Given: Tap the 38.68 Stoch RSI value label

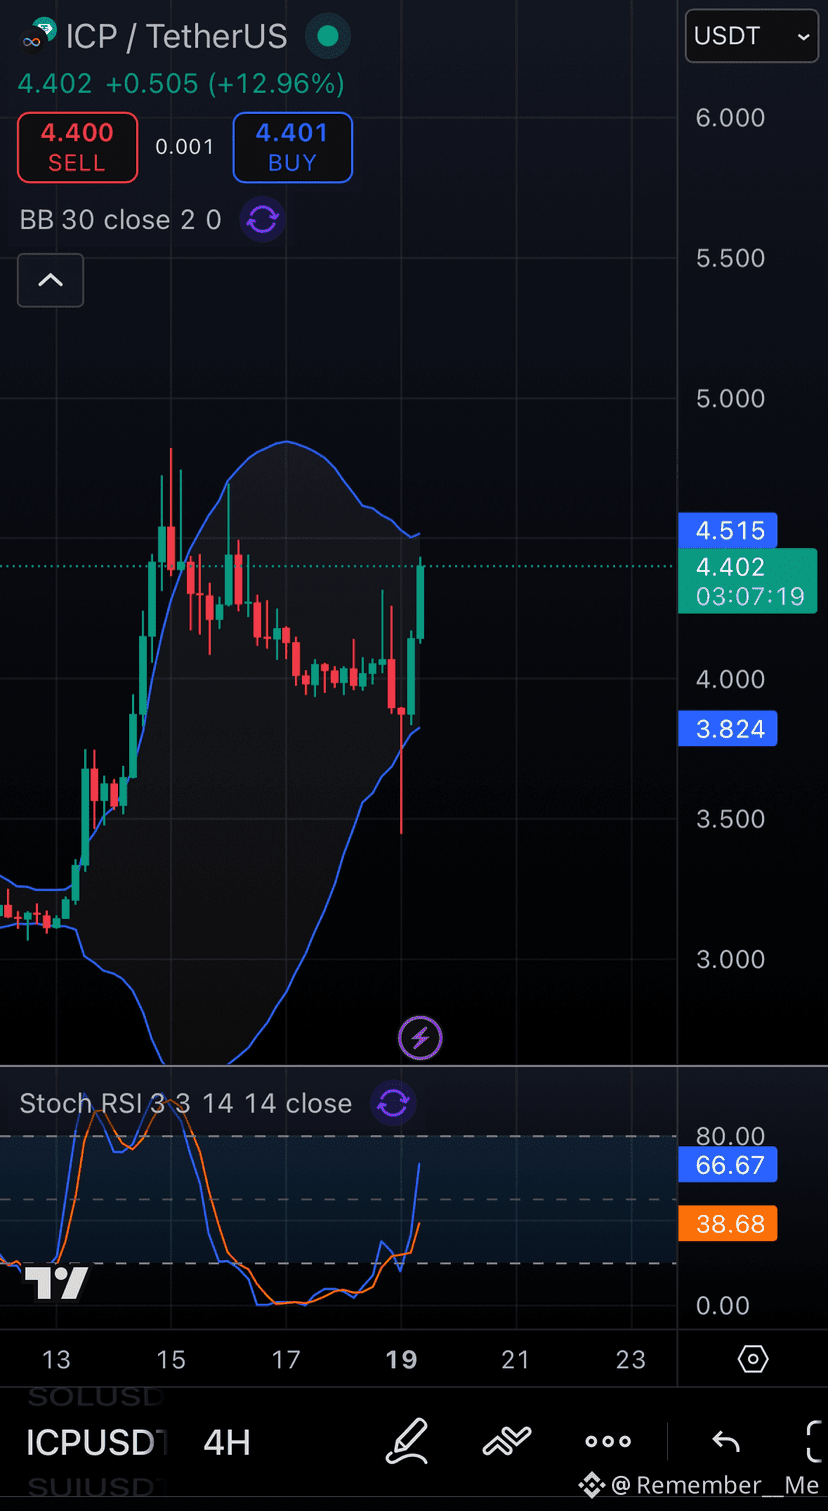Looking at the screenshot, I should (x=728, y=1224).
